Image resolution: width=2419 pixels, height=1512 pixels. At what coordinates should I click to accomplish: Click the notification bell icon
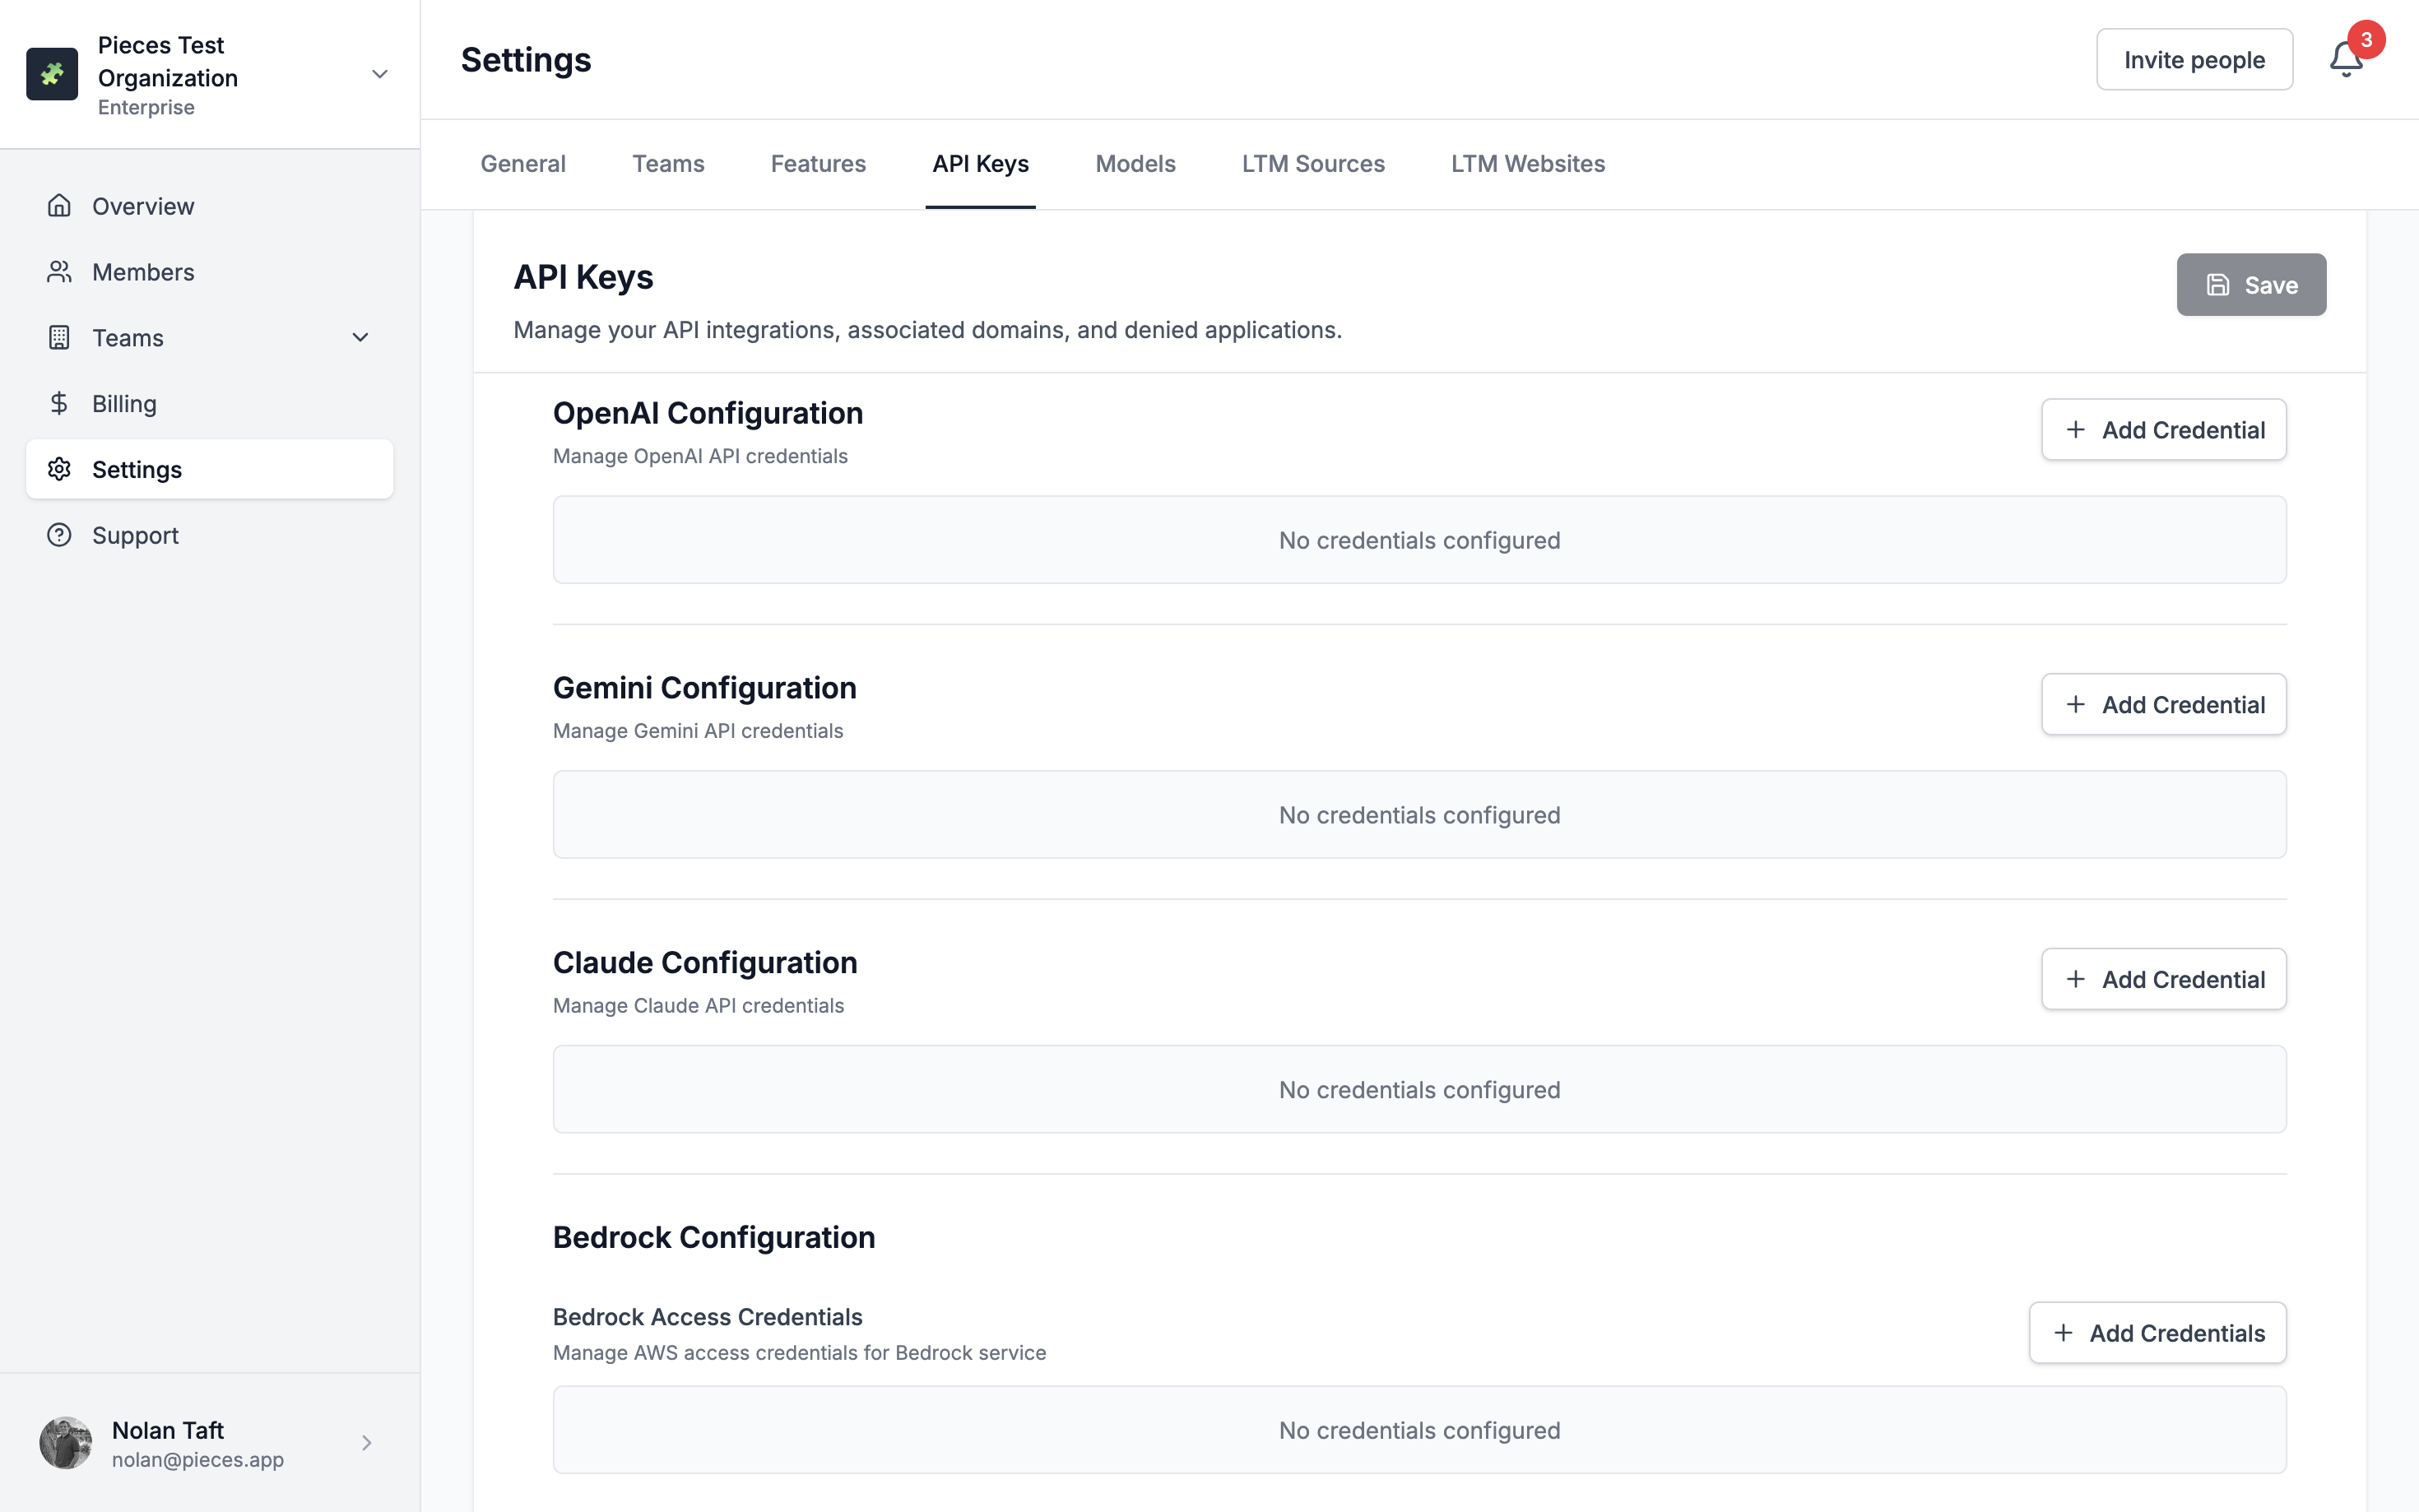click(x=2345, y=60)
